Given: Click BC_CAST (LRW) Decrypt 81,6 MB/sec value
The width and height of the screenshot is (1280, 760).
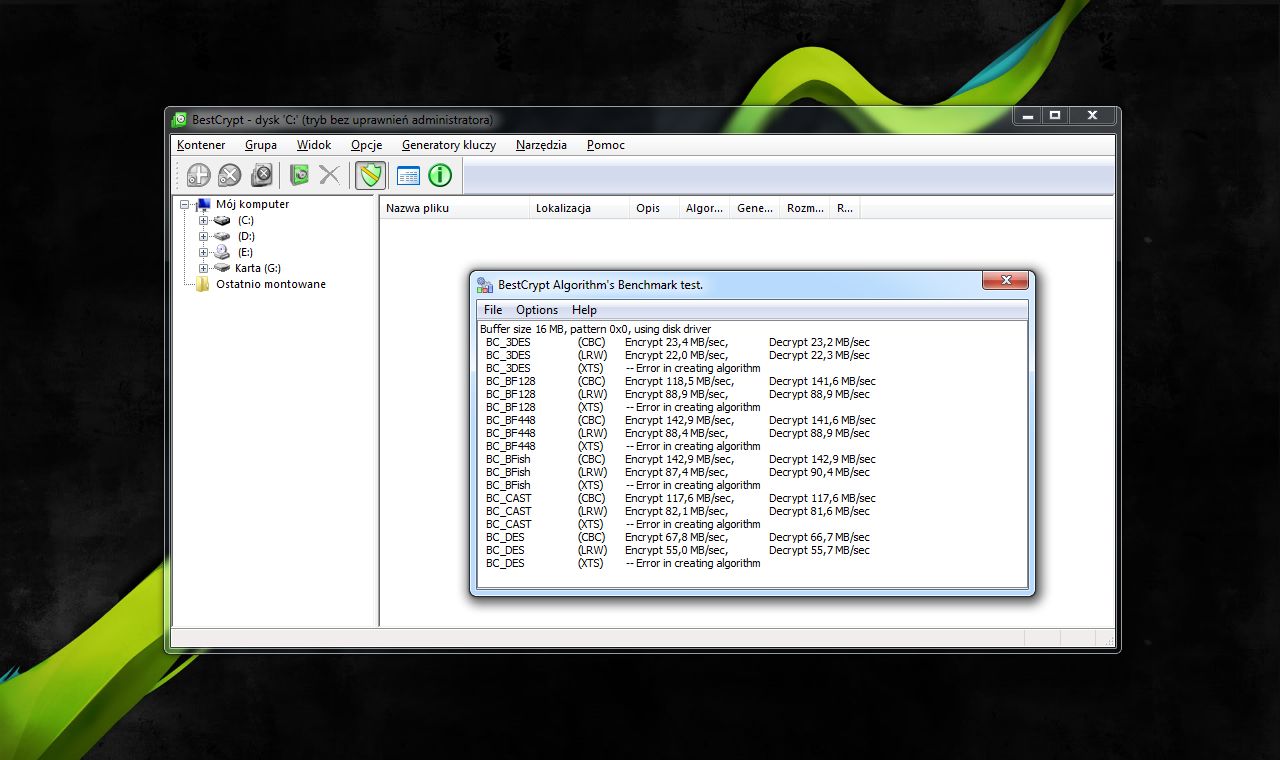Looking at the screenshot, I should click(819, 511).
